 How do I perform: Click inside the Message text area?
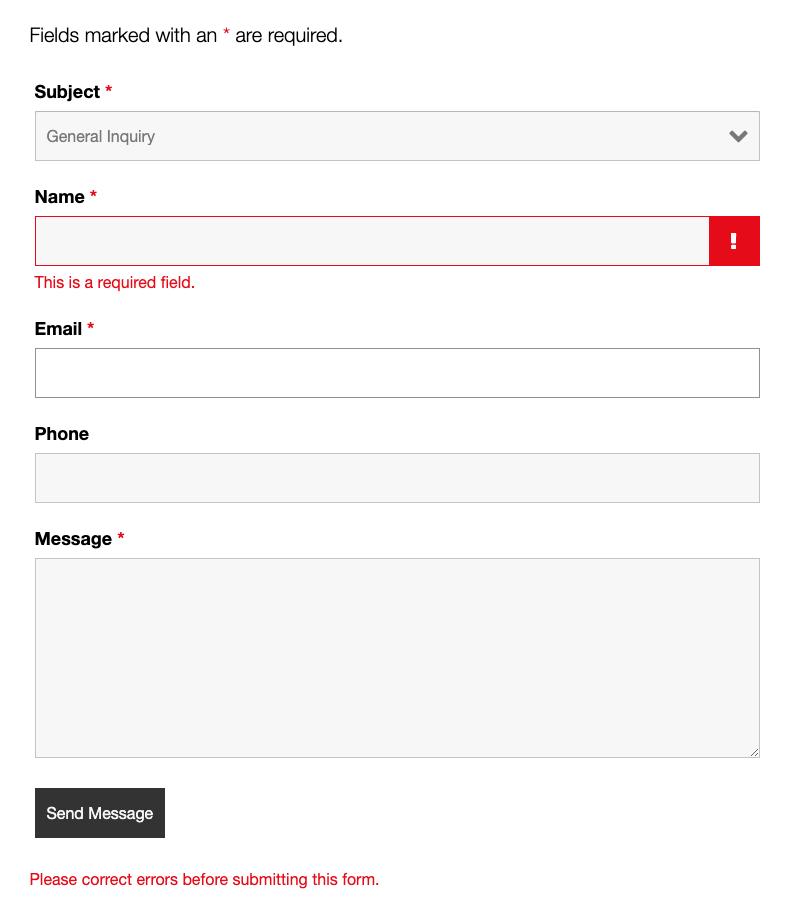coord(397,657)
